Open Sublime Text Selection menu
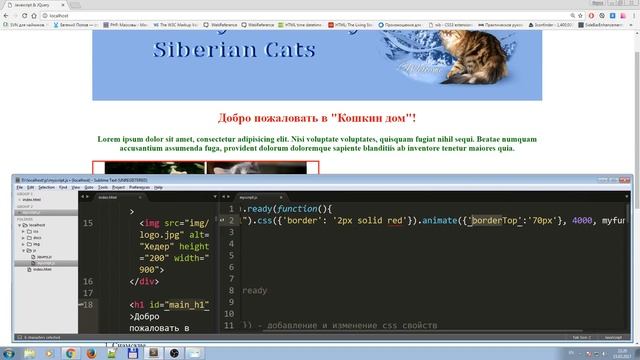The height and width of the screenshot is (360, 640). point(46,187)
